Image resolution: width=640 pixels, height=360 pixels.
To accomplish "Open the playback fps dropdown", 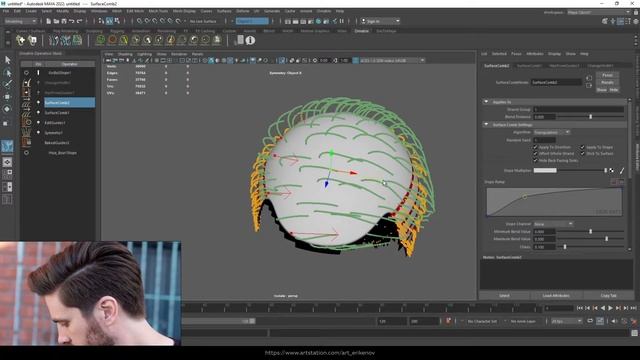I will [567, 321].
